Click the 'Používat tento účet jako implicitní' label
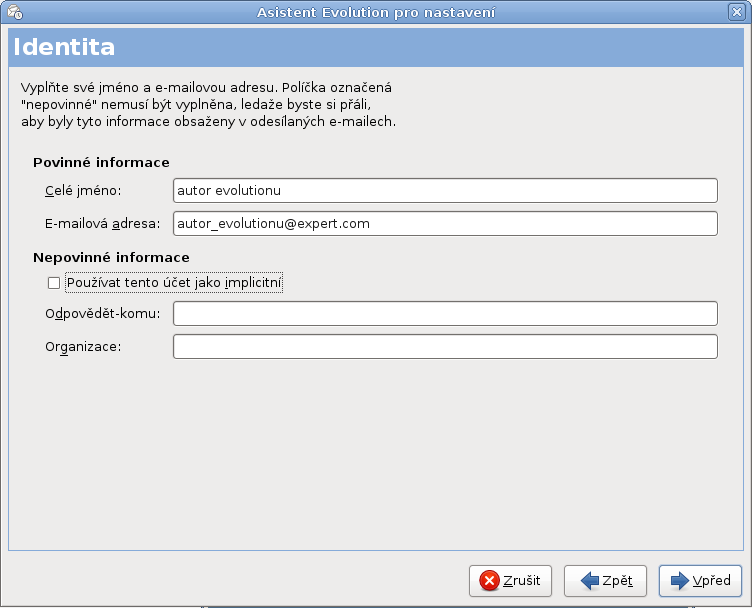Image resolution: width=752 pixels, height=608 pixels. tap(174, 283)
